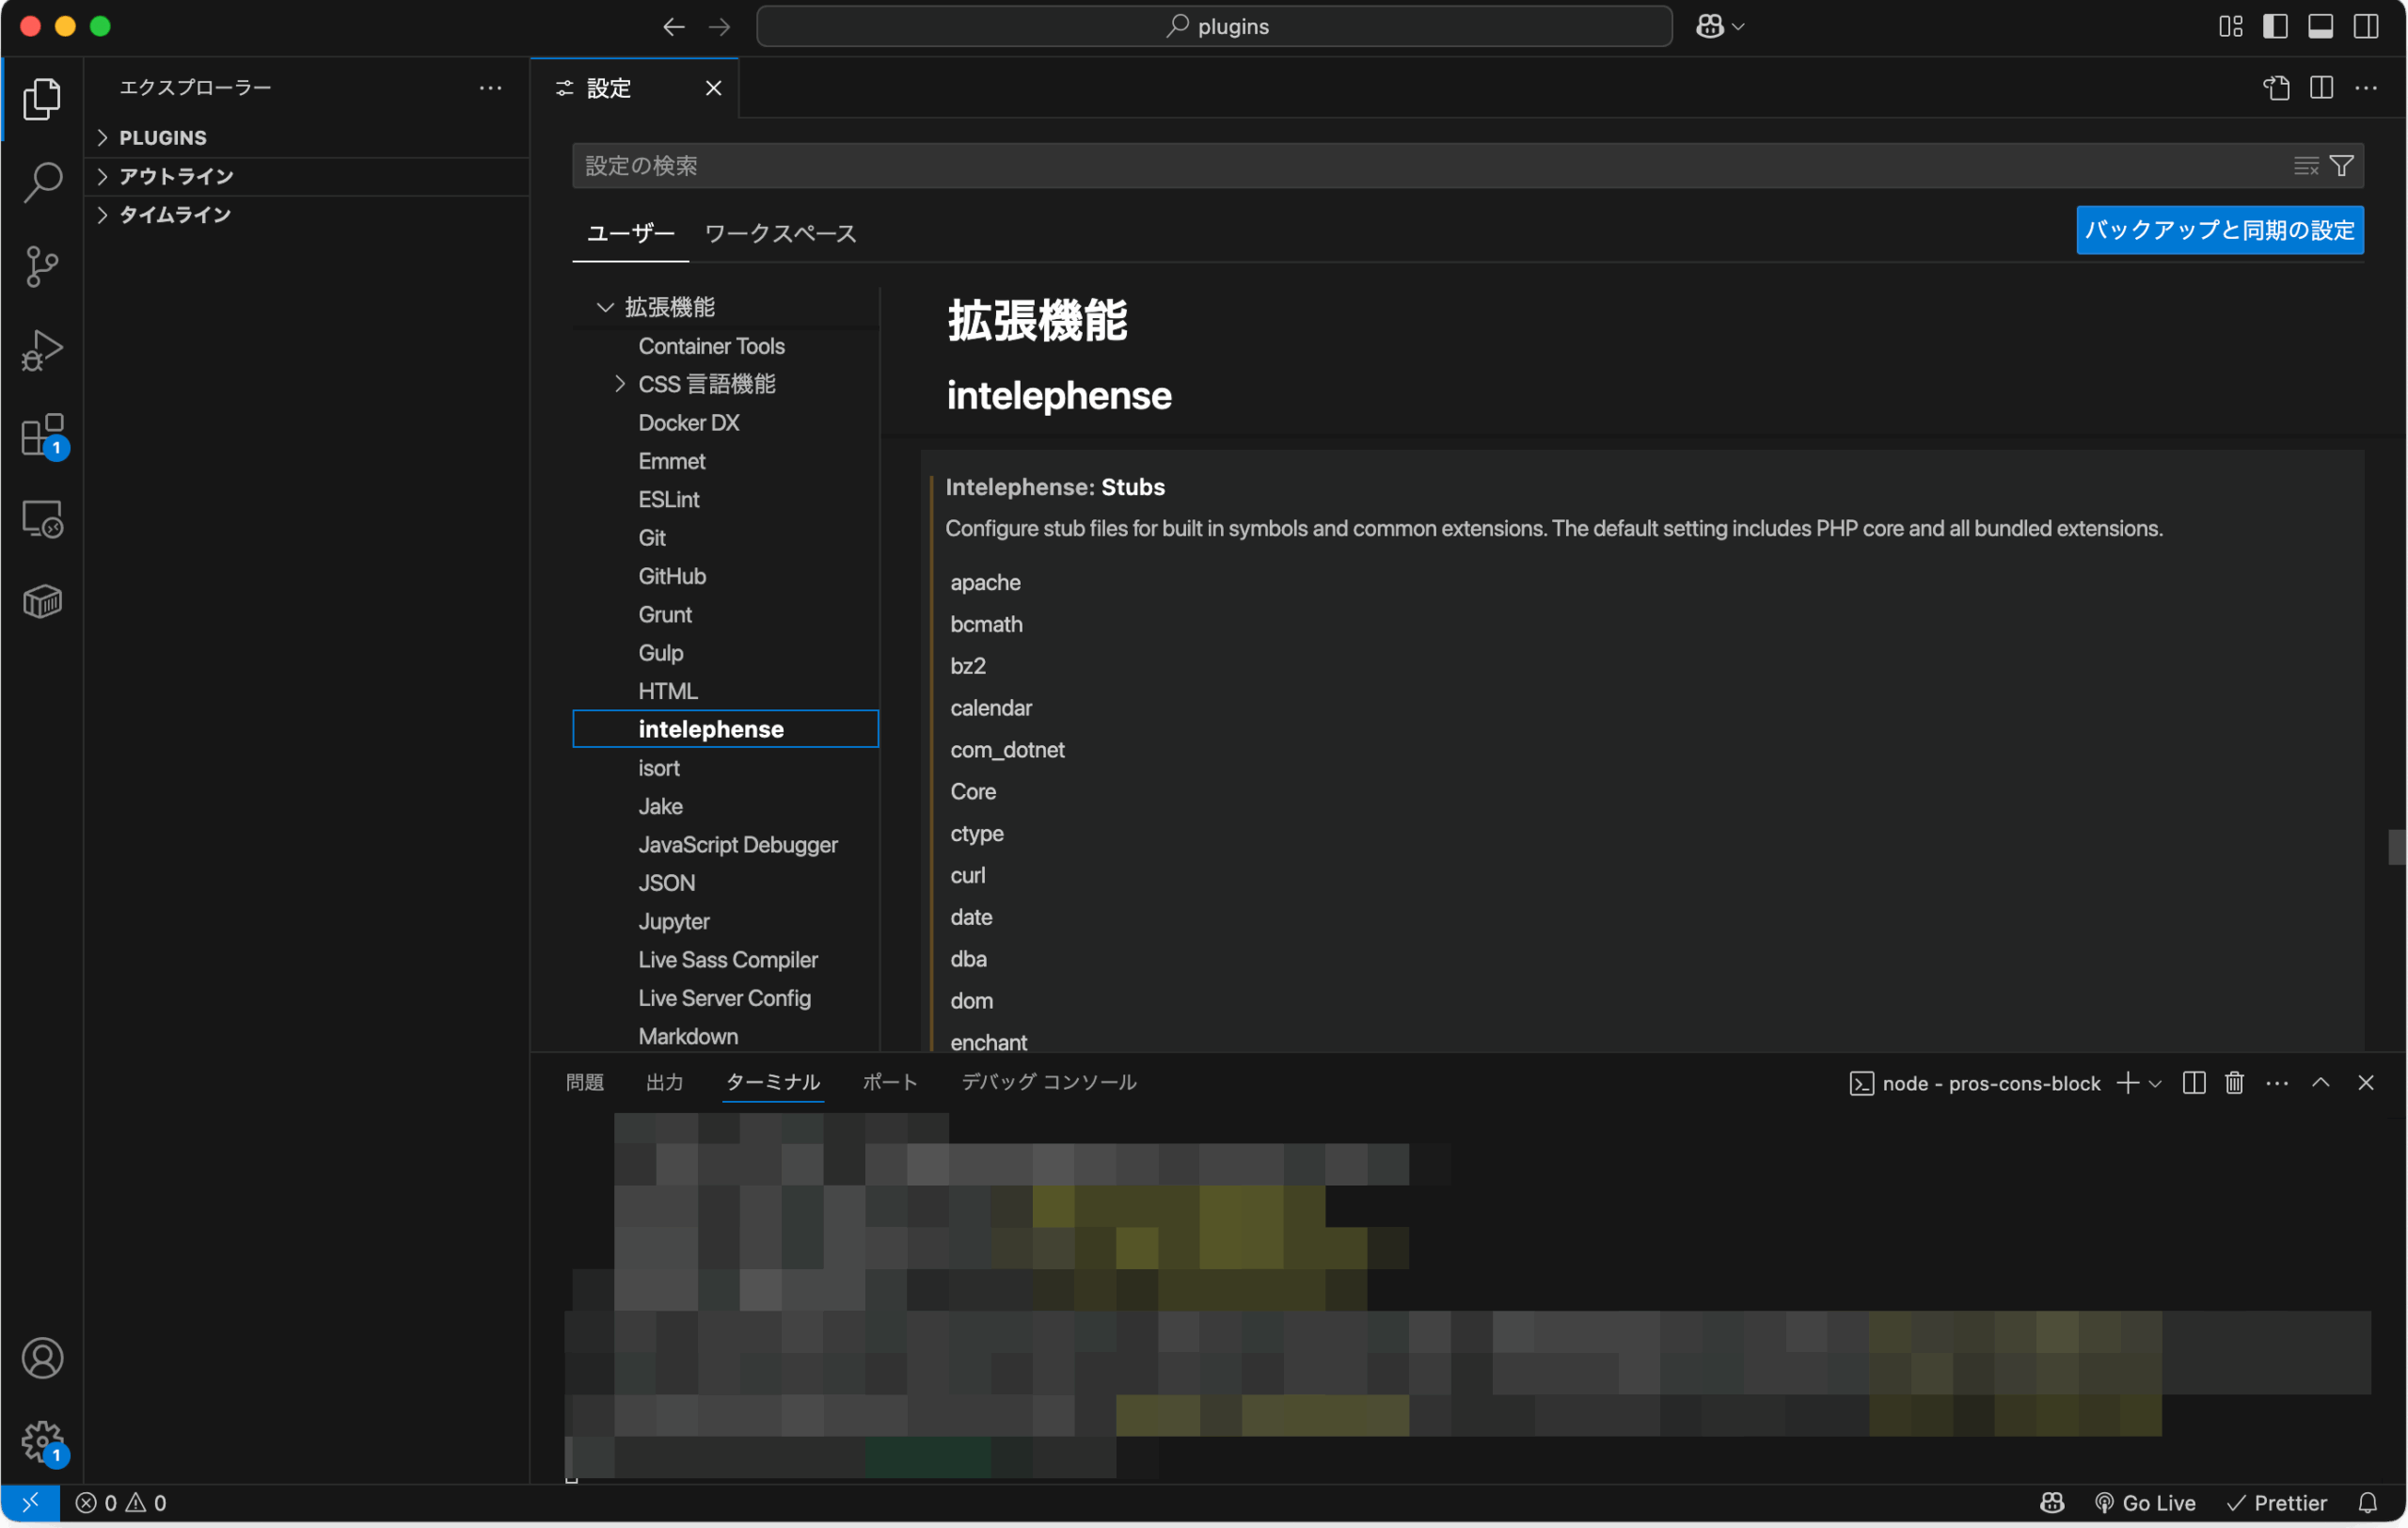Image resolution: width=2408 pixels, height=1528 pixels.
Task: Toggle the bottom panel visibility
Action: click(x=2321, y=26)
